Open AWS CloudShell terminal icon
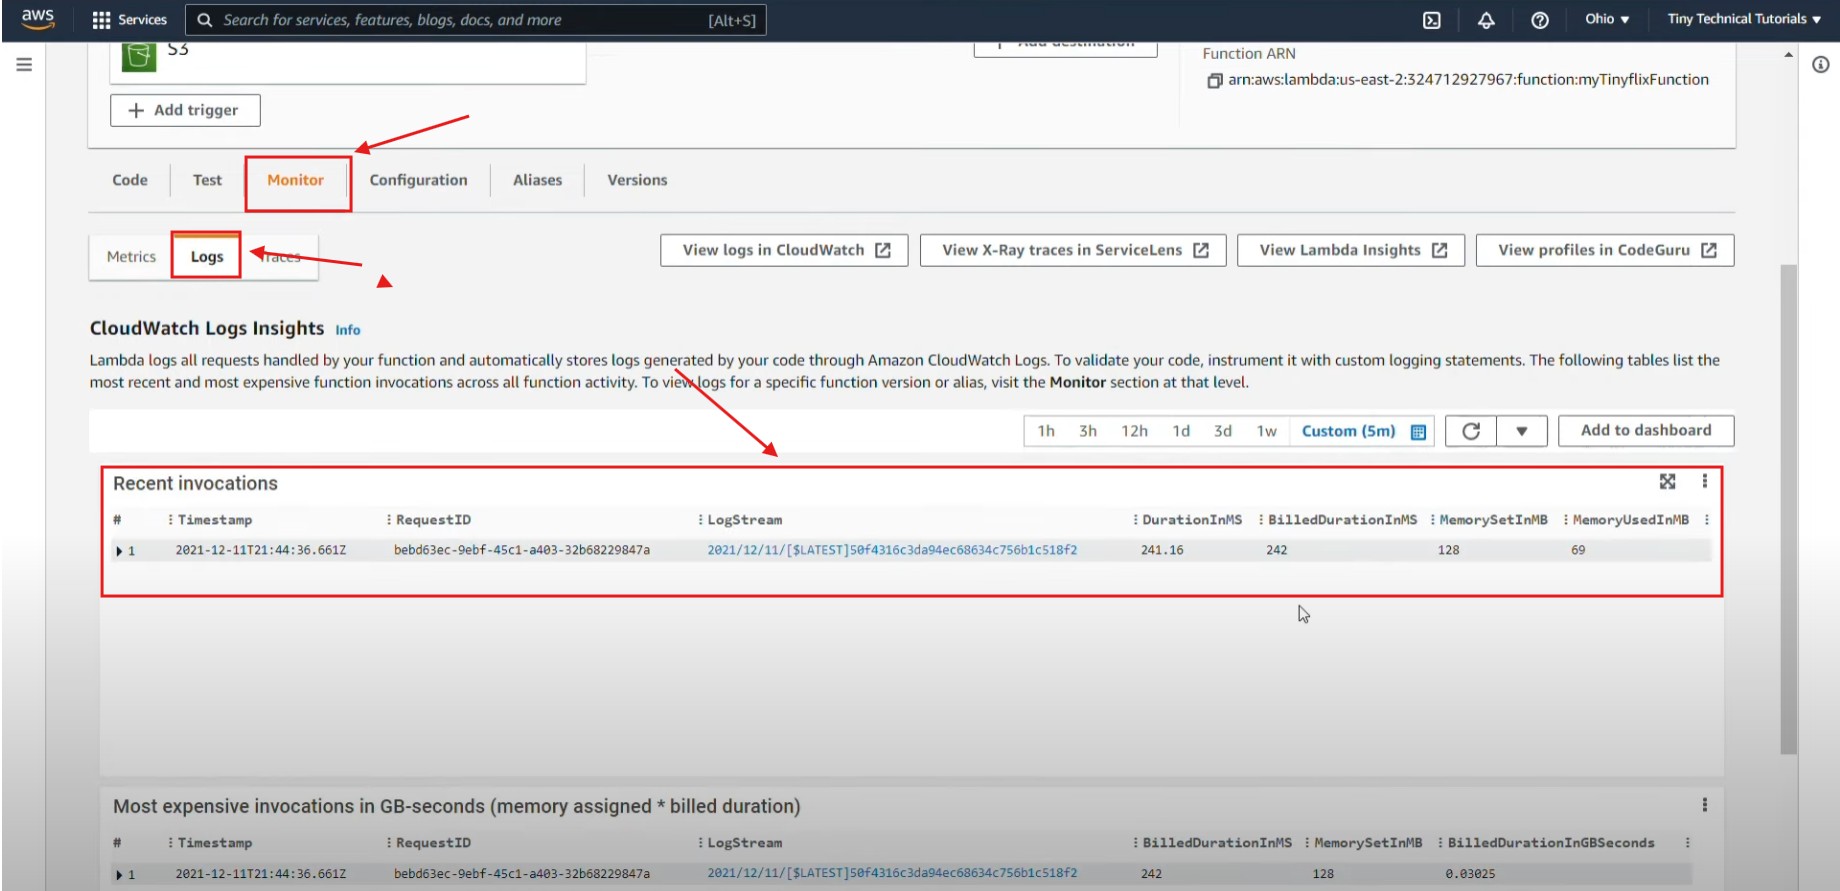The image size is (1840, 891). coord(1431,20)
